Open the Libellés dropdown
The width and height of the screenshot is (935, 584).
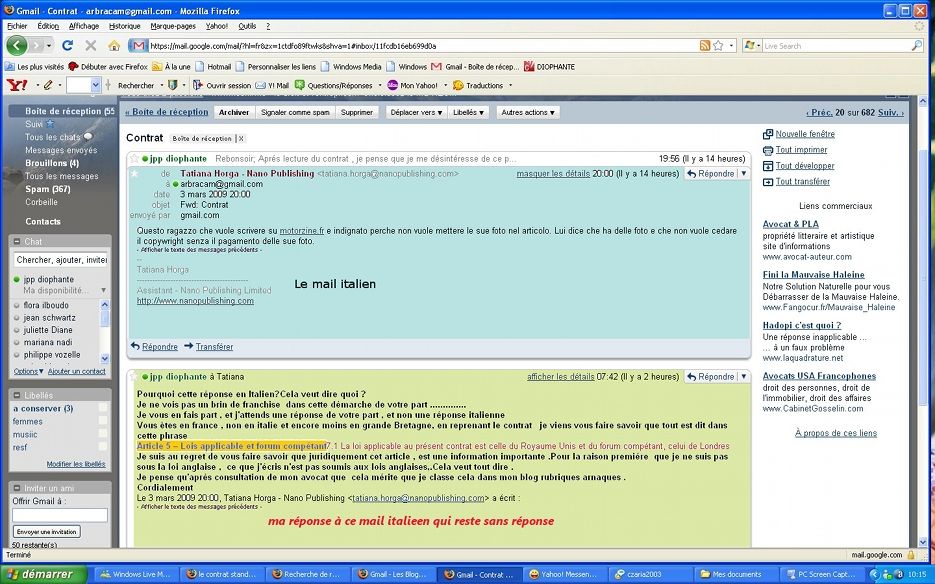coord(468,112)
